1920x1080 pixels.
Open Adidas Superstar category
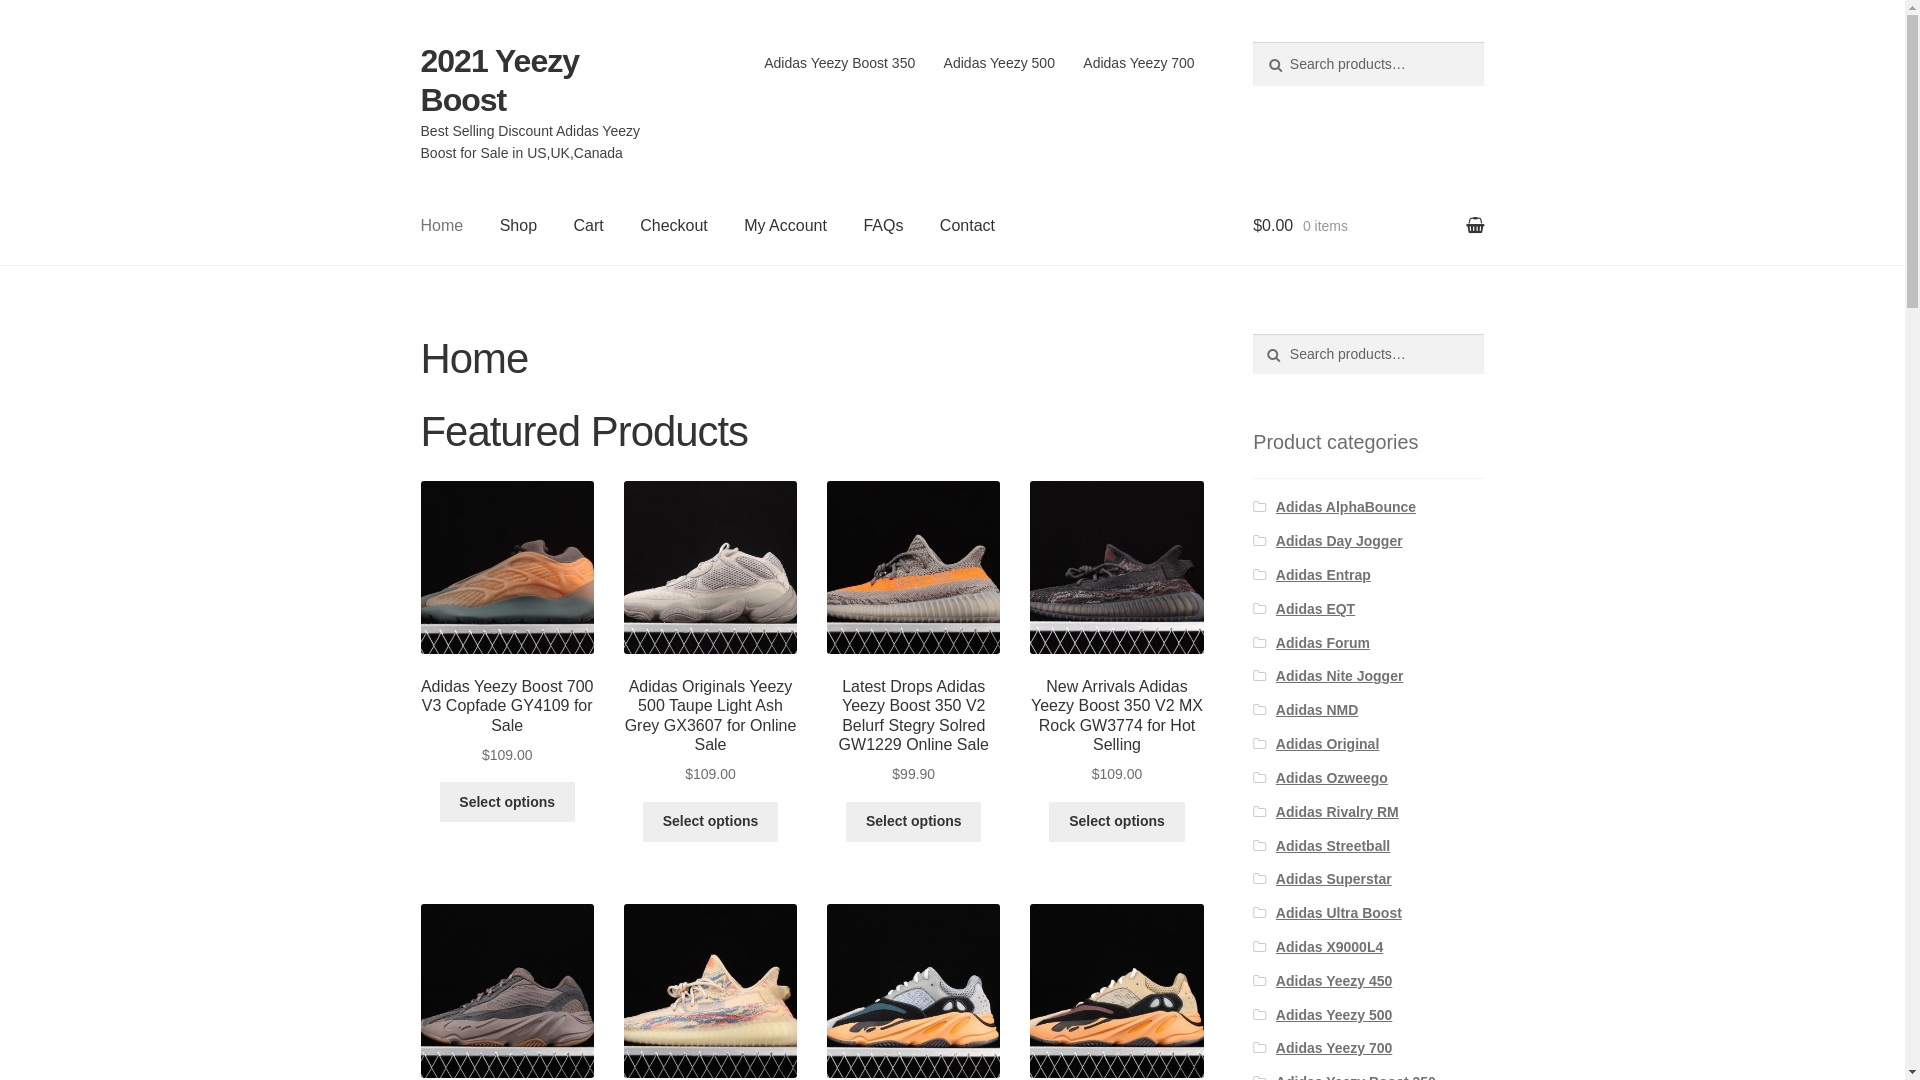click(x=1333, y=879)
